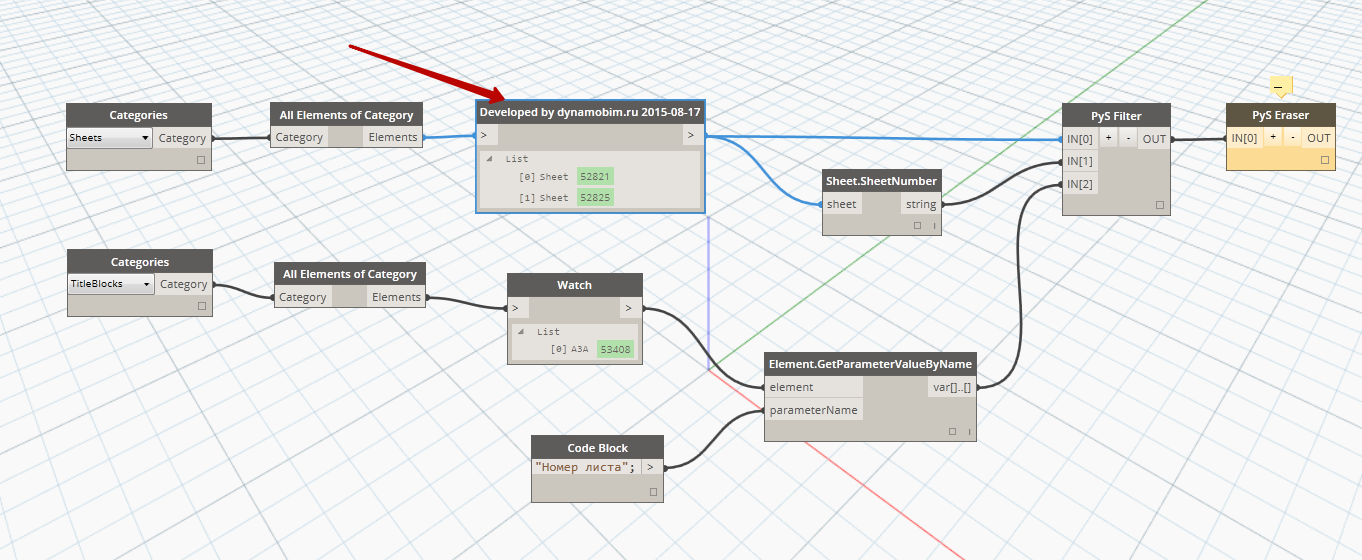Click the '[0] Sheet' list row
Image resolution: width=1362 pixels, height=560 pixels.
click(x=565, y=176)
